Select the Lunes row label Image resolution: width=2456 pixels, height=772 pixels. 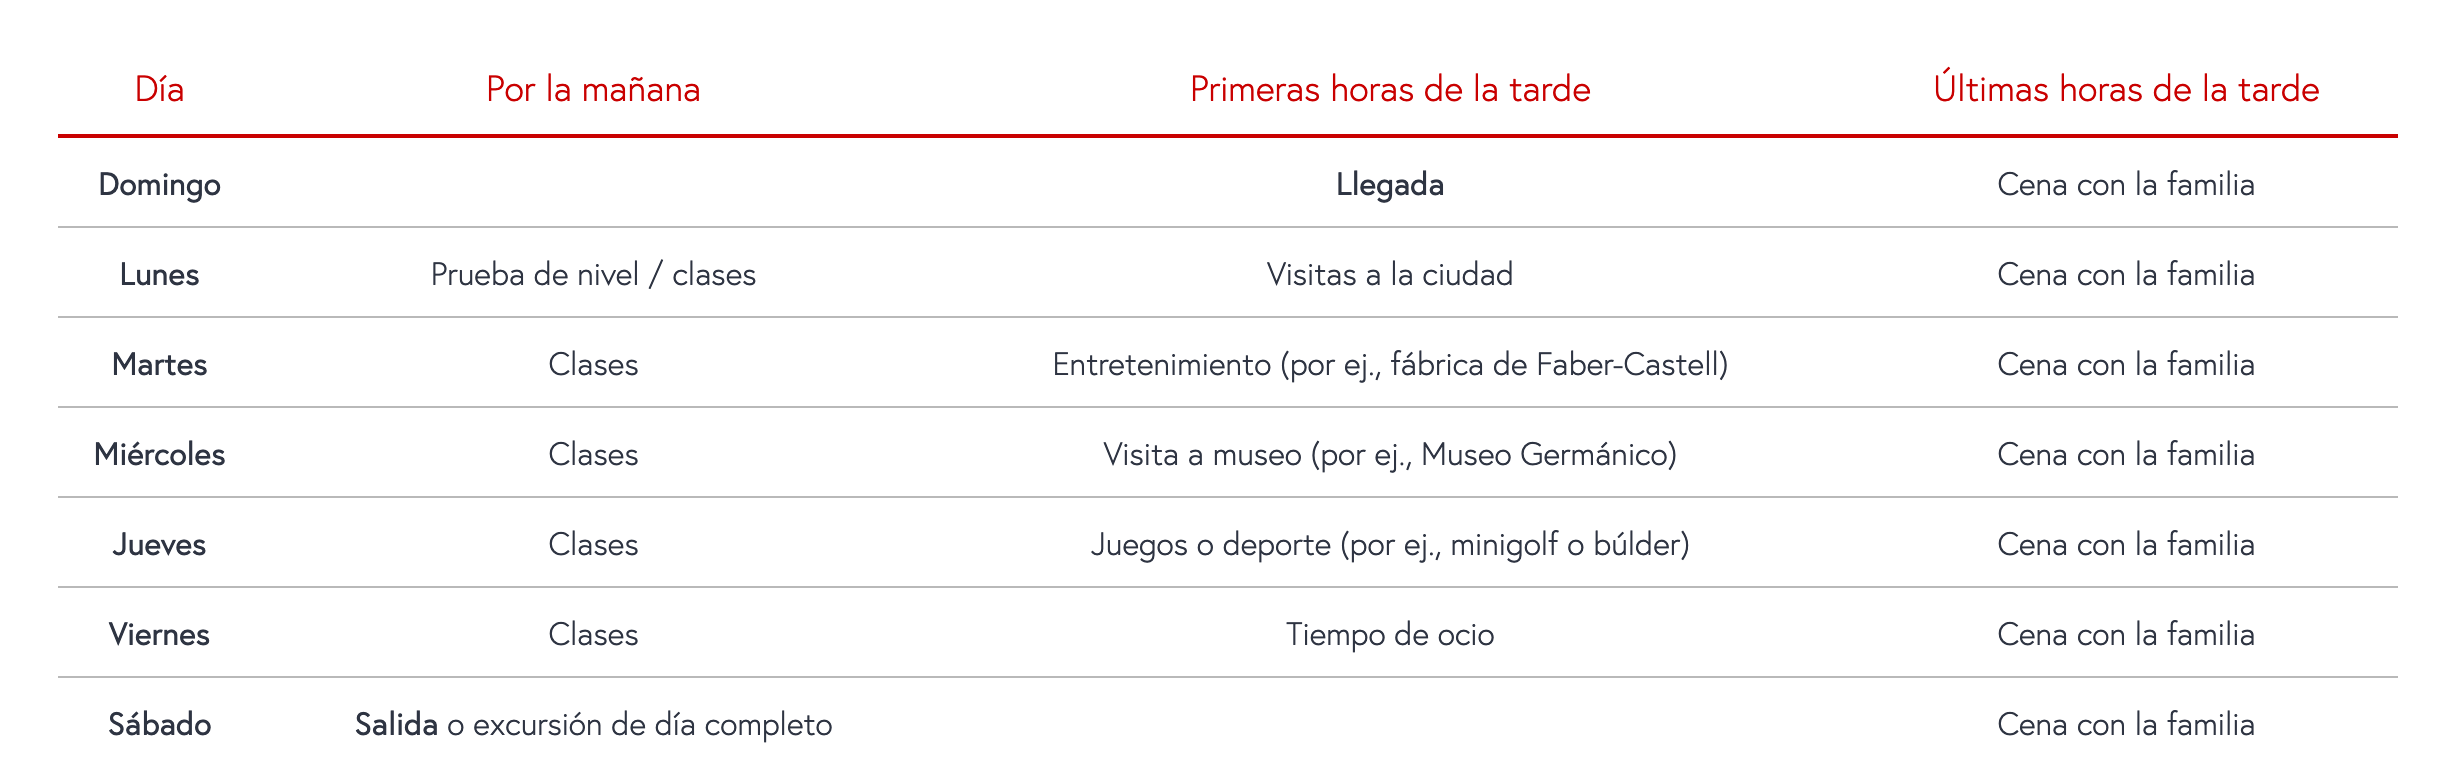pyautogui.click(x=159, y=275)
